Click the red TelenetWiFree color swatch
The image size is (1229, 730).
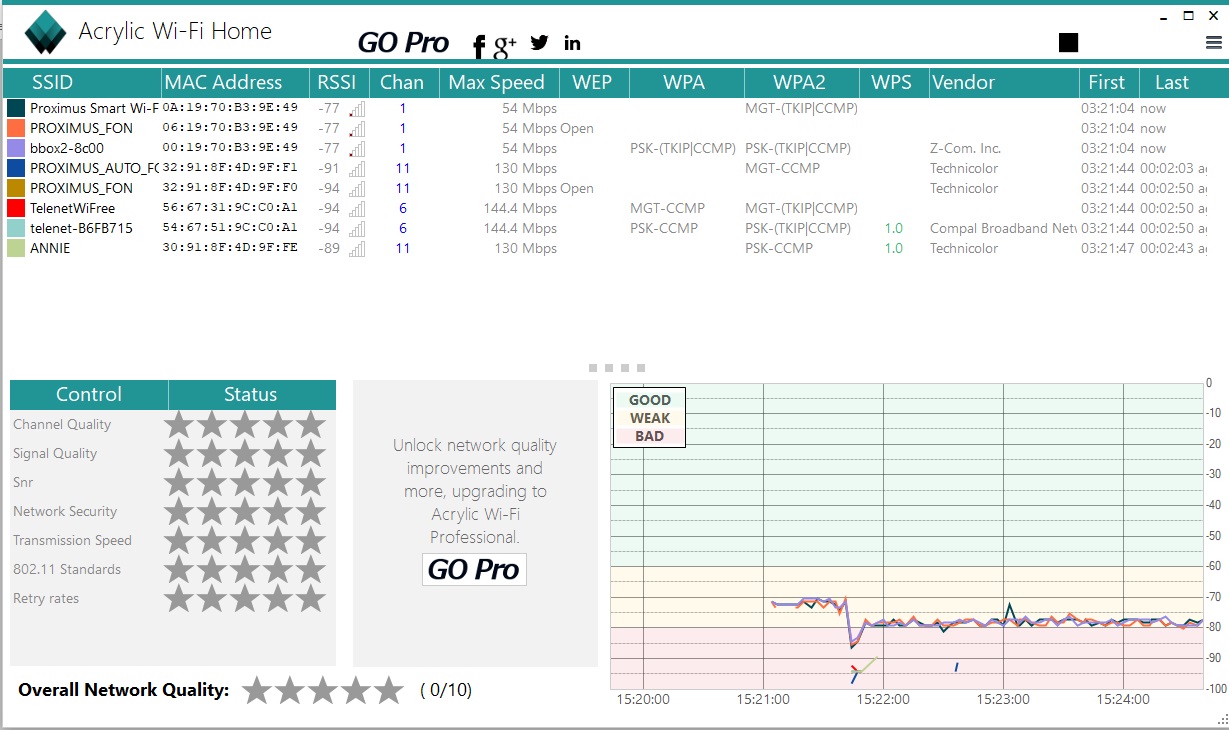[x=15, y=208]
